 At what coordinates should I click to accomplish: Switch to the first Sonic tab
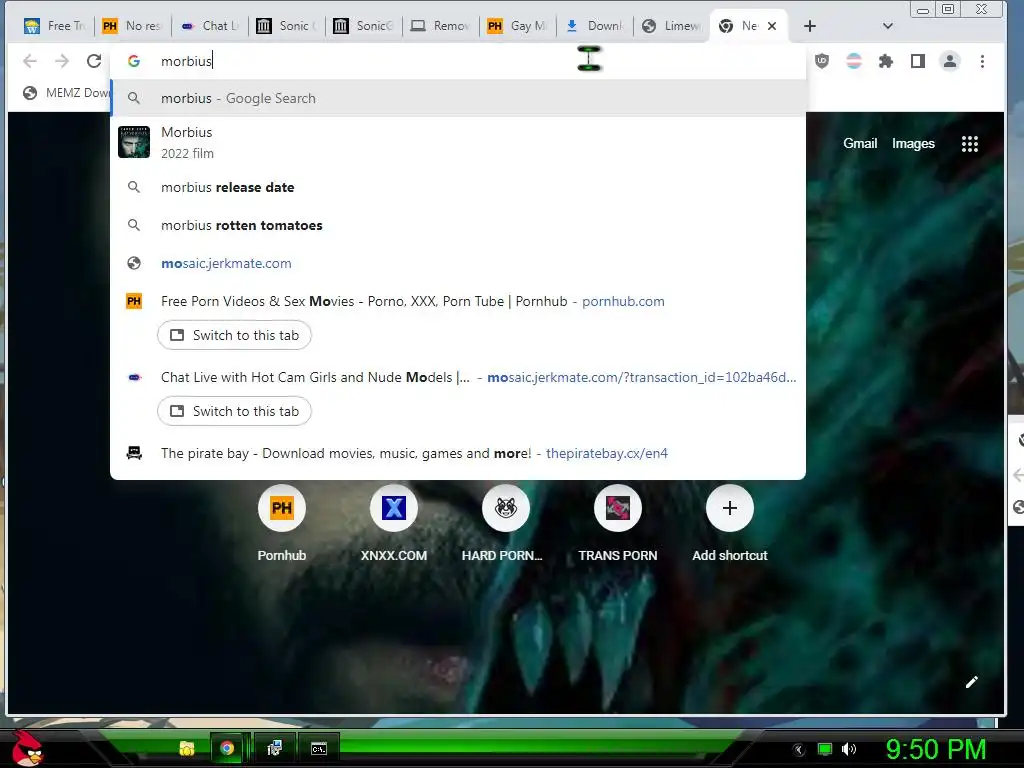287,26
